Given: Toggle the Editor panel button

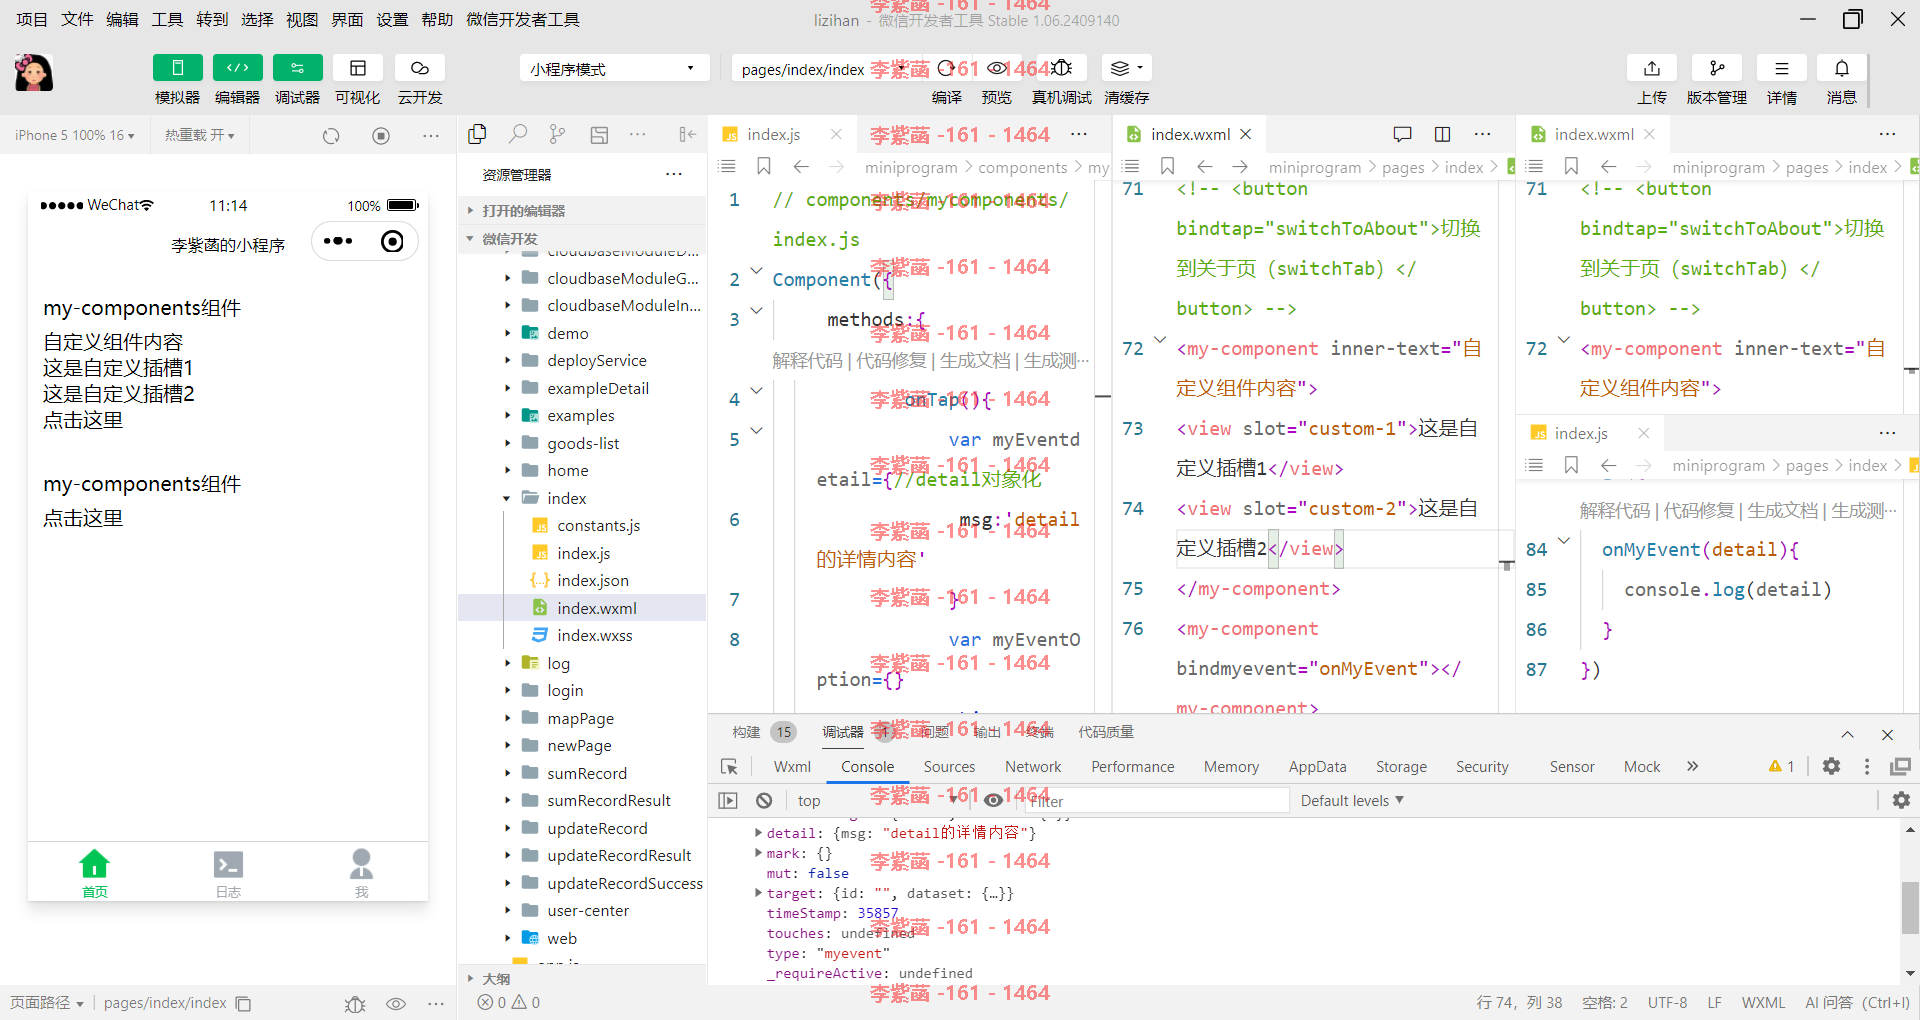Looking at the screenshot, I should click(237, 68).
